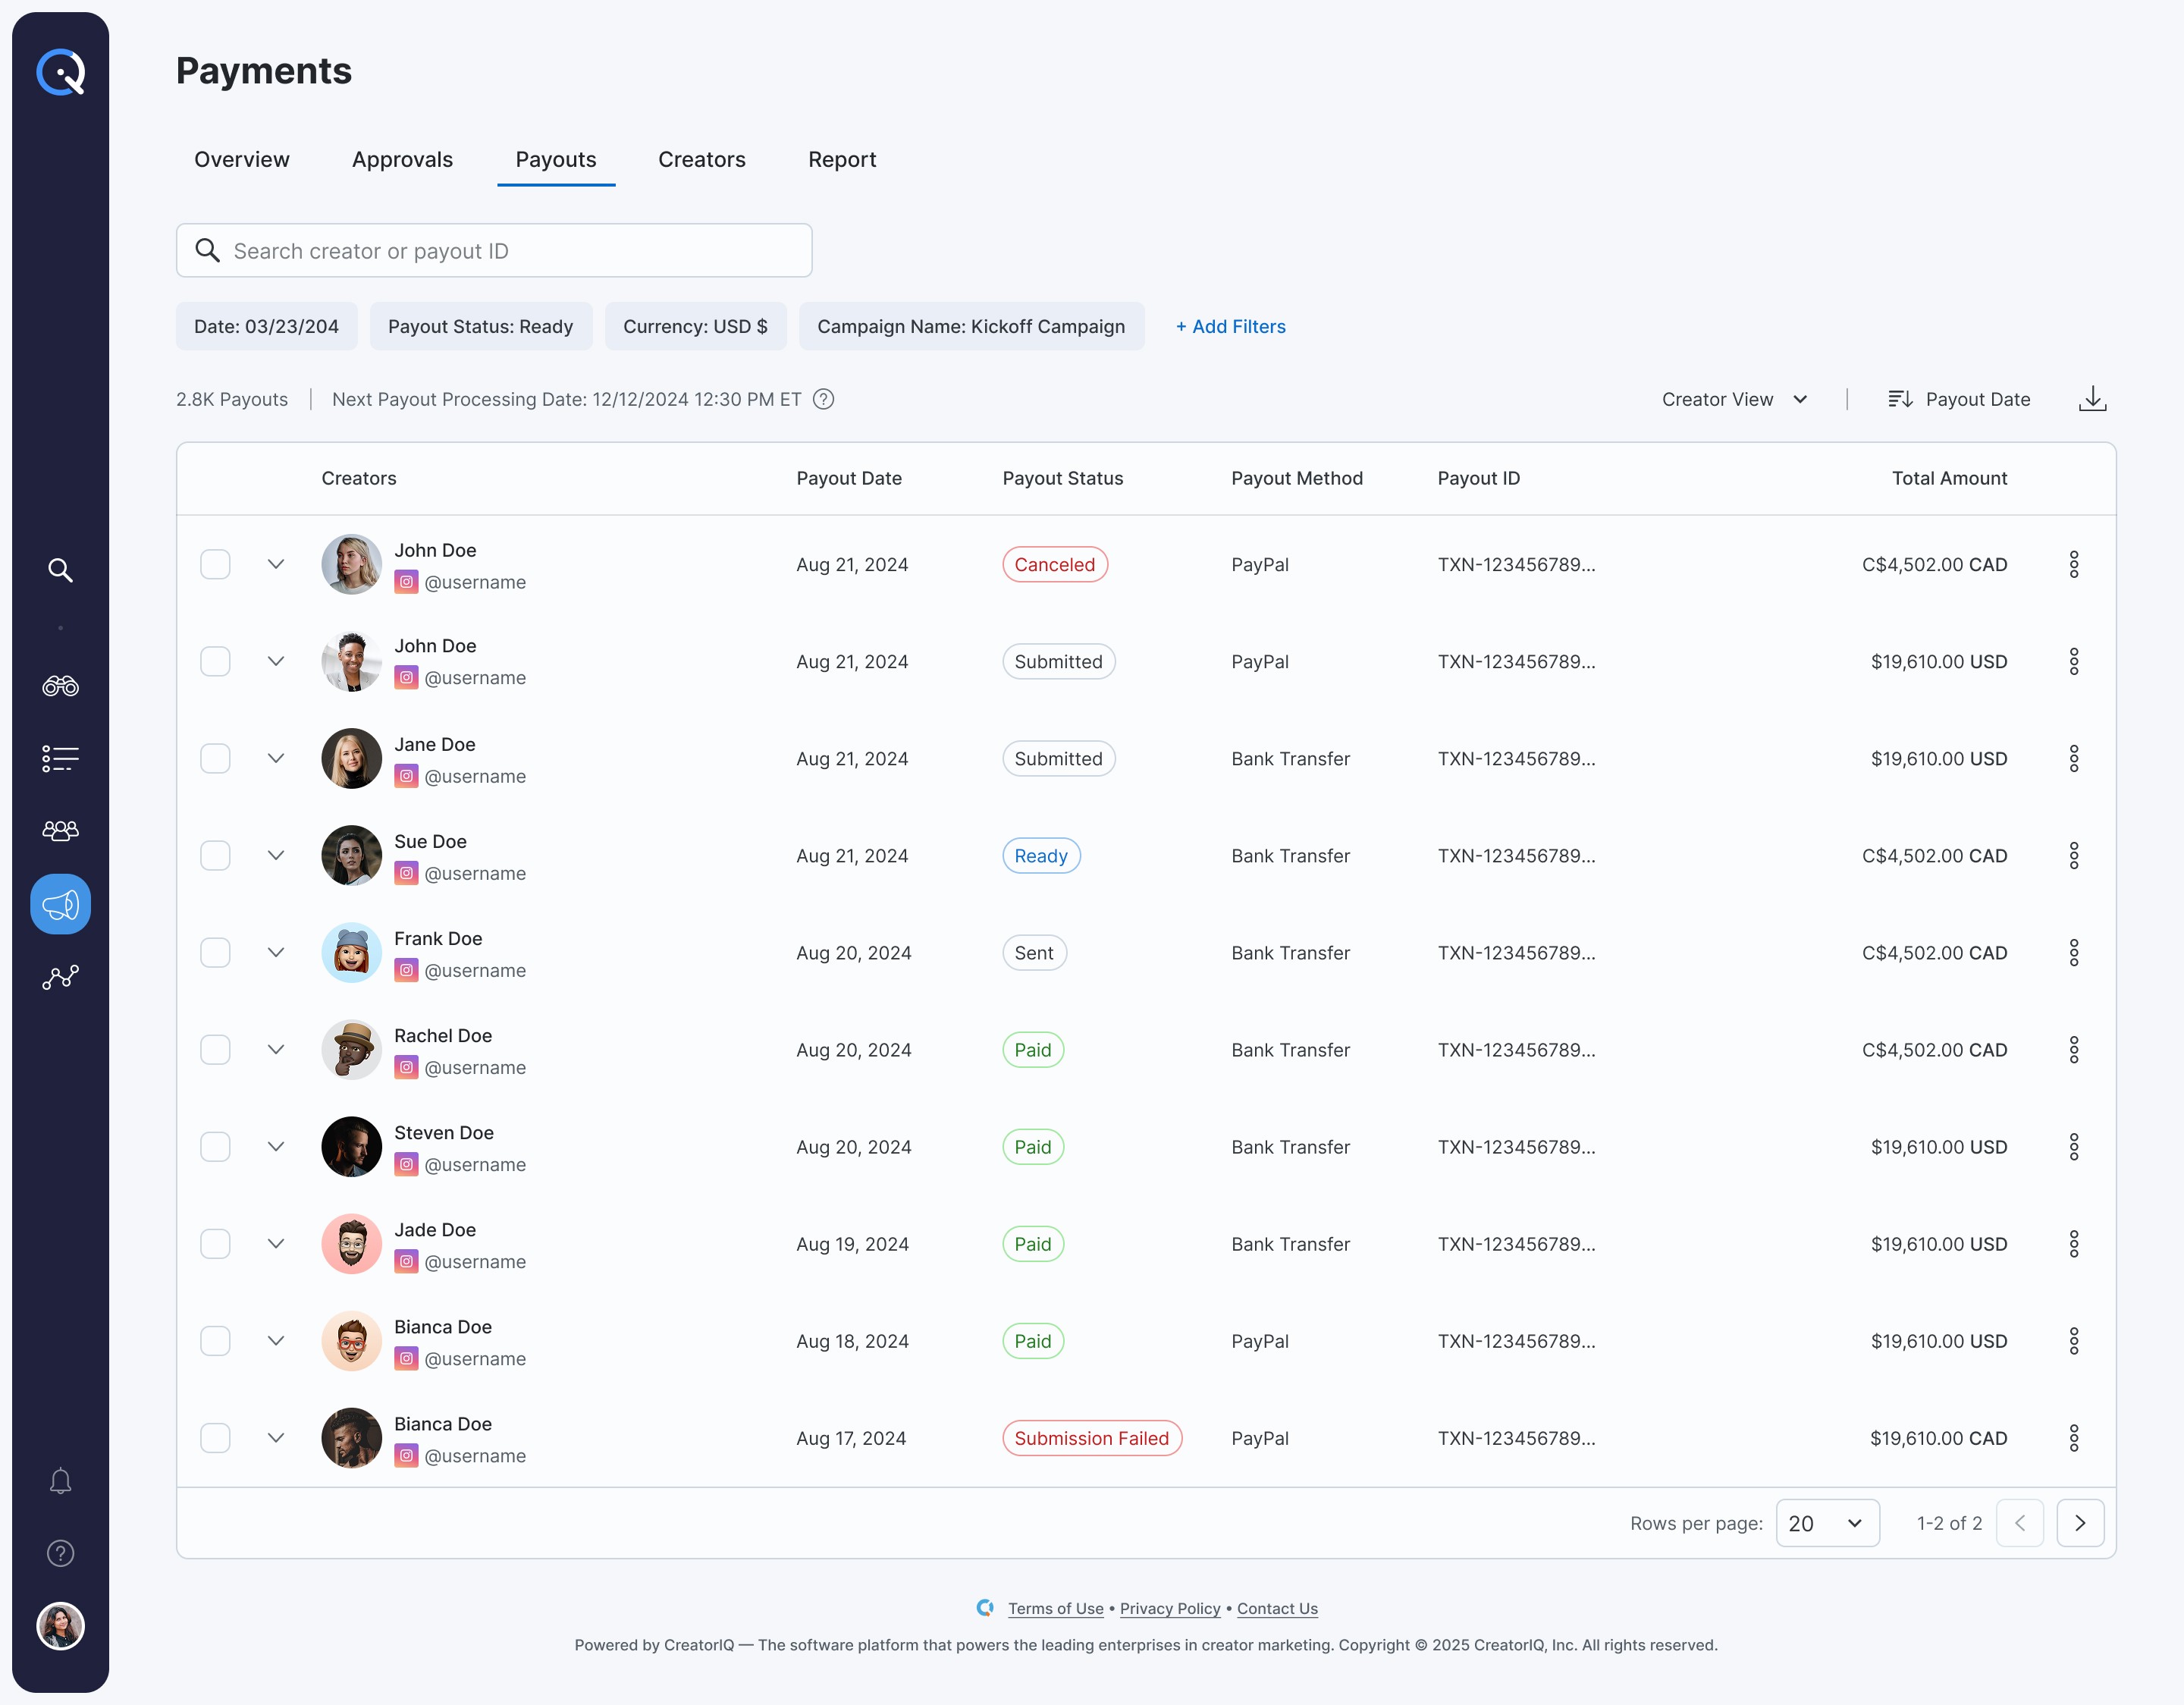Click the binoculars discovery icon in sidebar
2184x1705 pixels.
[x=60, y=686]
